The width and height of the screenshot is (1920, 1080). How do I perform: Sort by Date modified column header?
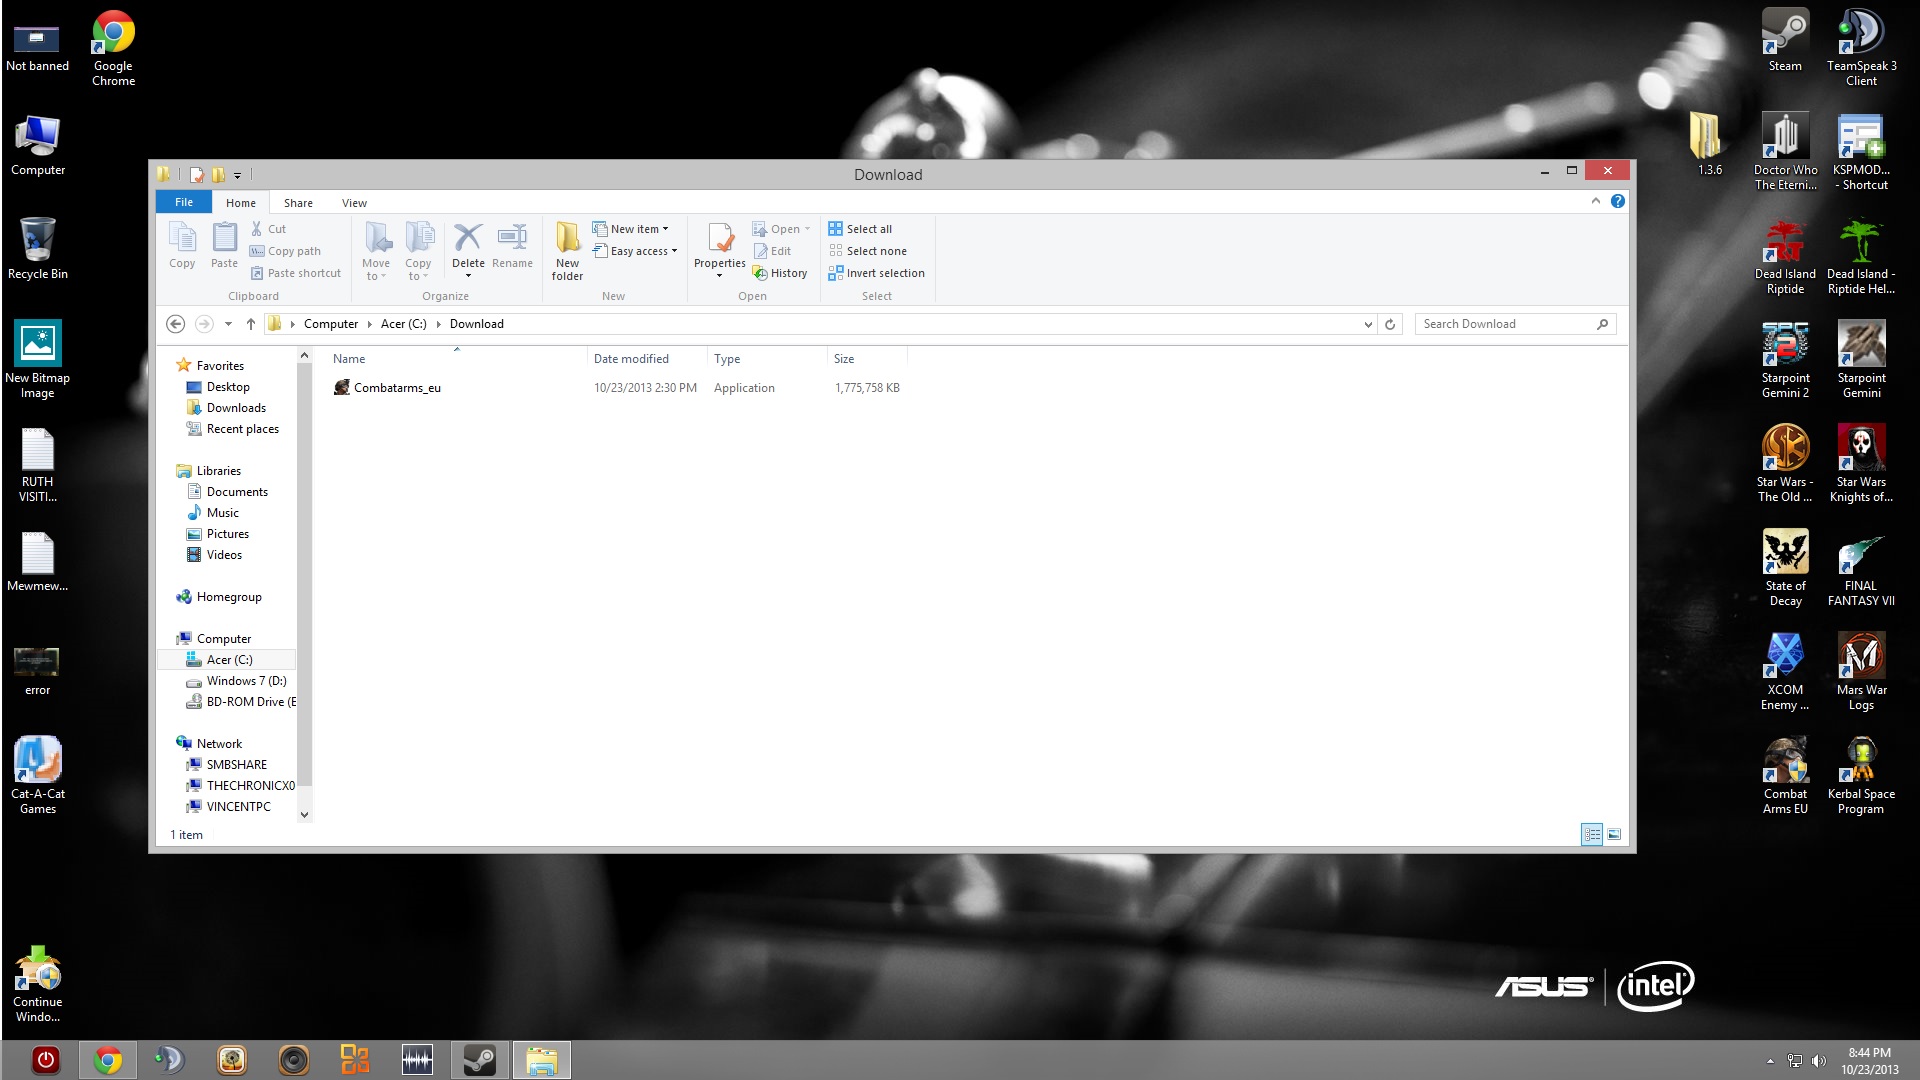[x=631, y=359]
